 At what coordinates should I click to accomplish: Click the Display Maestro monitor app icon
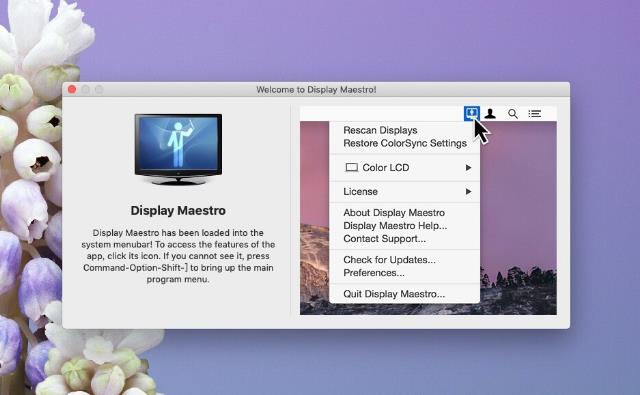coord(178,149)
